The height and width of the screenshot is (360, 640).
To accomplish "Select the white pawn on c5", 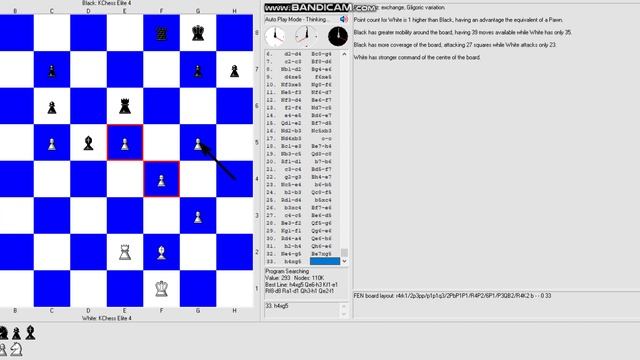I will (x=52, y=144).
